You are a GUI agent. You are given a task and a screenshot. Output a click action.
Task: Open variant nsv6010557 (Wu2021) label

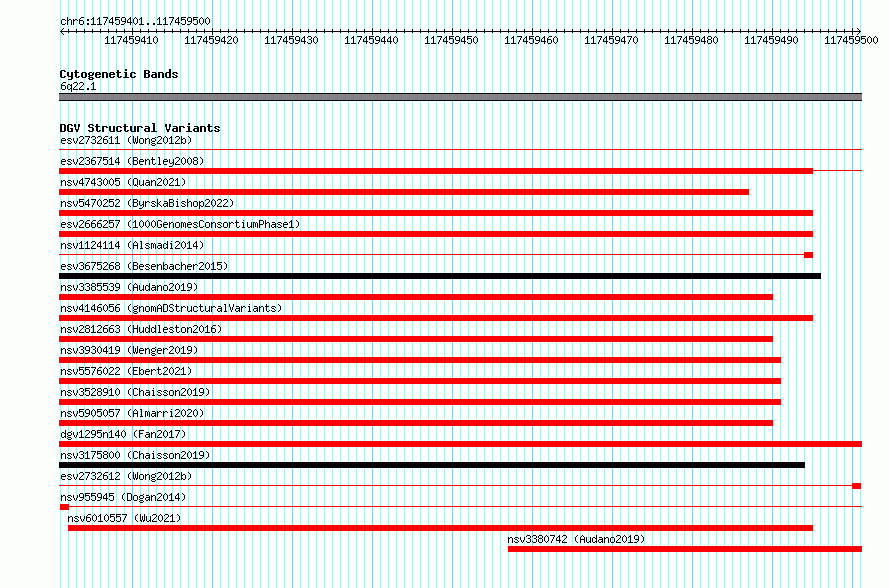[x=124, y=518]
